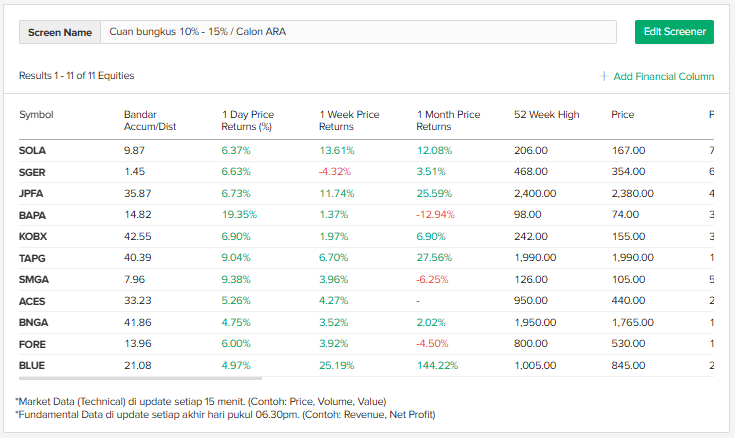Viewport: 735px width, 438px height.
Task: Sort by the Price column header
Action: pyautogui.click(x=622, y=115)
